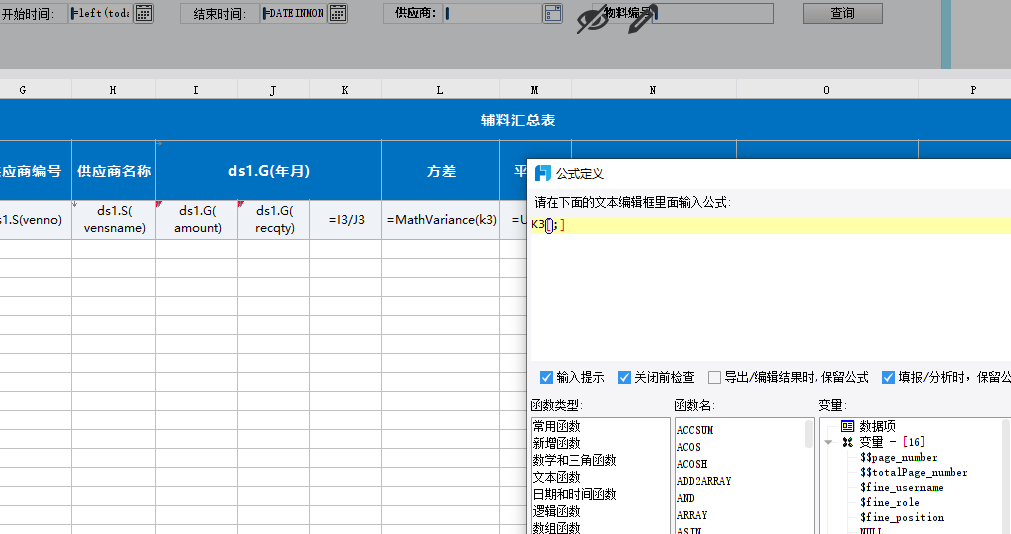Select $fine_position variable
This screenshot has width=1011, height=534.
point(902,517)
